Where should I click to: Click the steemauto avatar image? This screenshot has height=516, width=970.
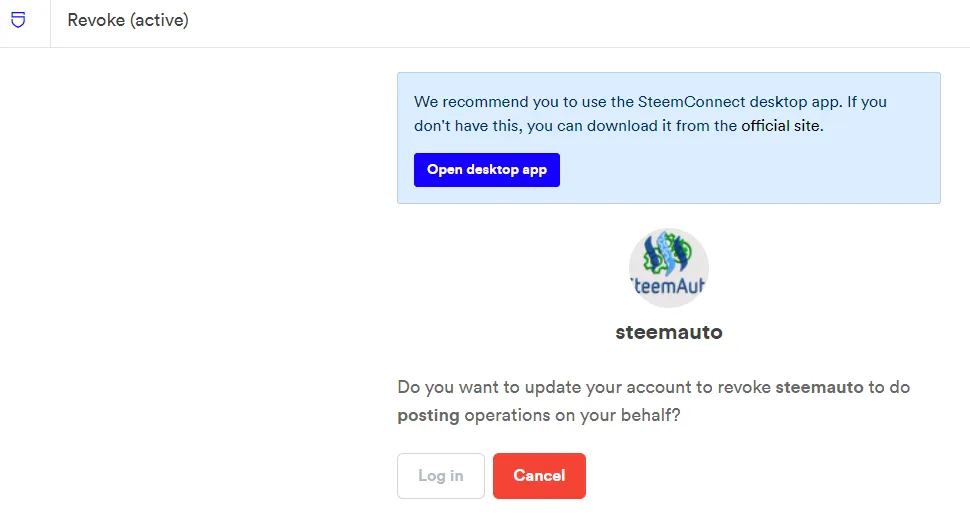pos(668,268)
